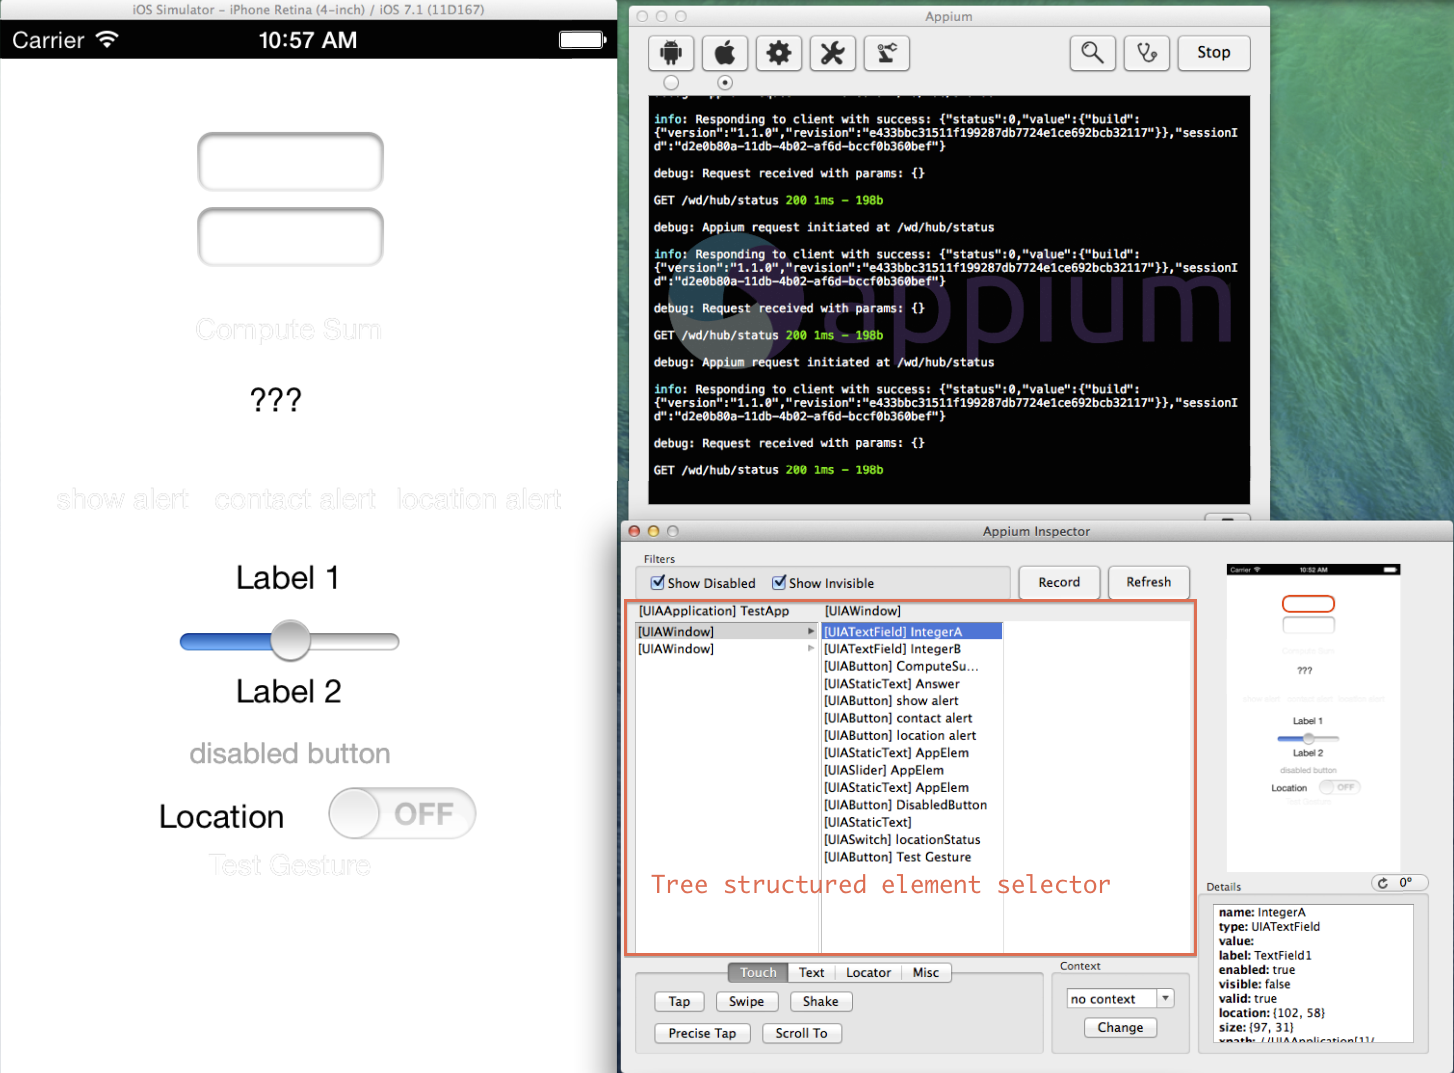Select [UIAButton] show alert element
Image resolution: width=1454 pixels, height=1073 pixels.
pyautogui.click(x=911, y=700)
